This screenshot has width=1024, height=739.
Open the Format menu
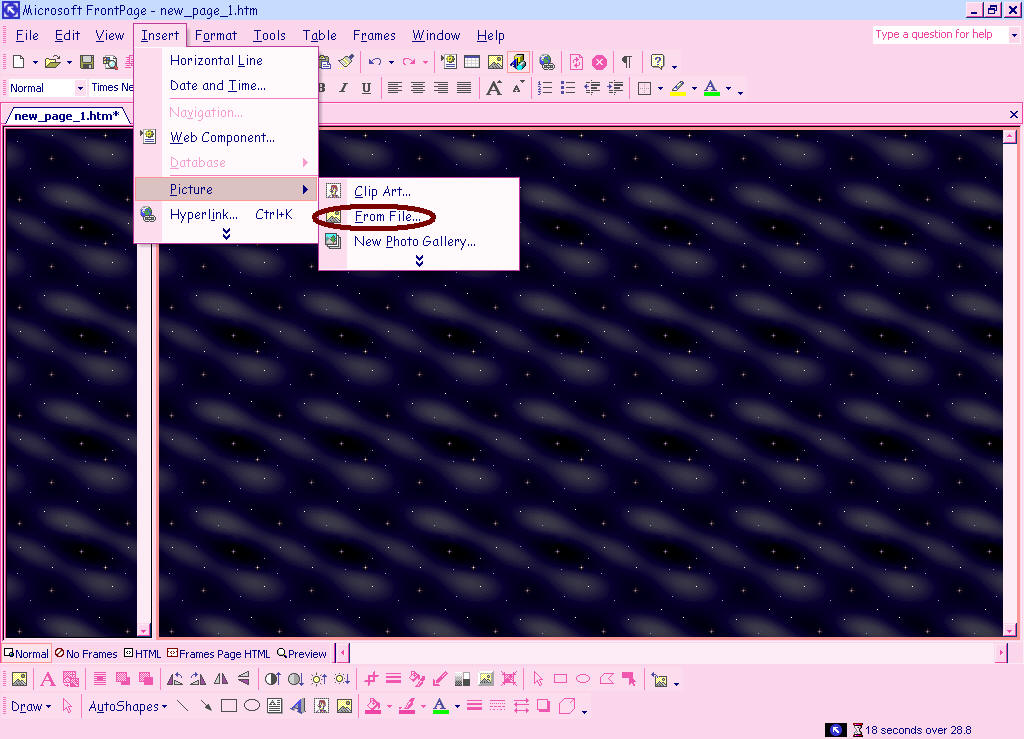tap(216, 35)
